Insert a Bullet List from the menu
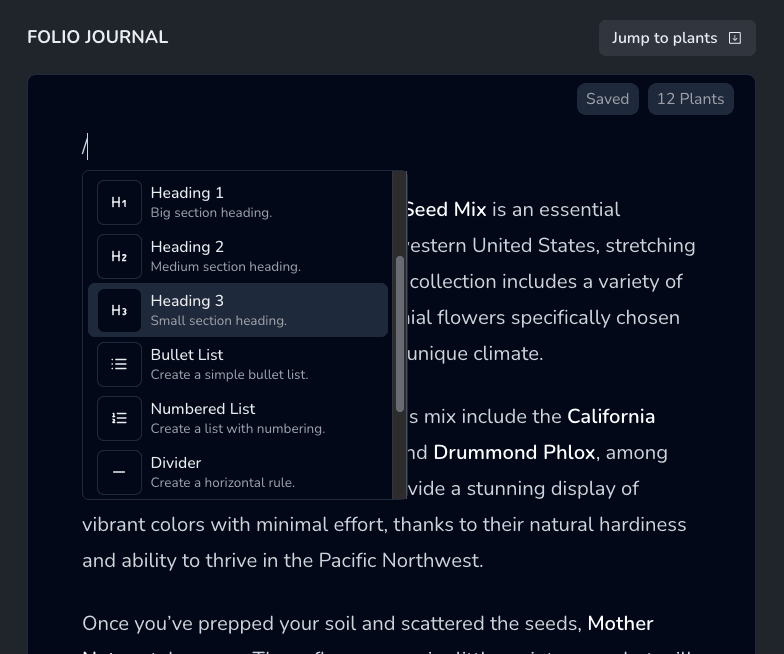The image size is (784, 654). 238,364
